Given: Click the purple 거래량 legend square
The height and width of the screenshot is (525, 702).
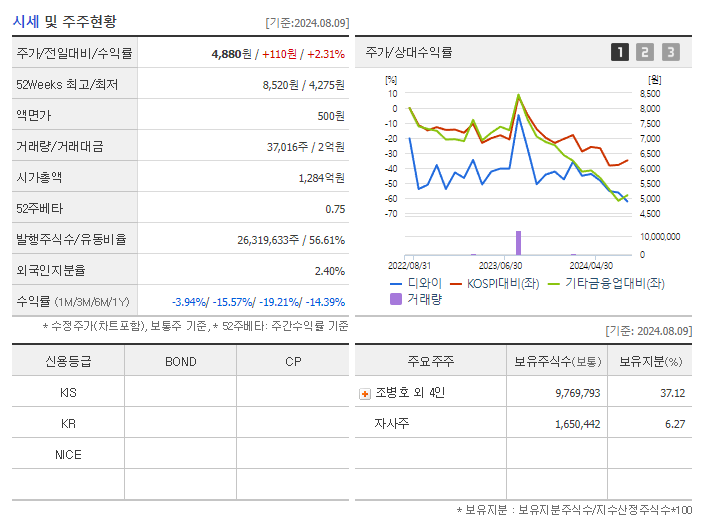Looking at the screenshot, I should click(396, 299).
